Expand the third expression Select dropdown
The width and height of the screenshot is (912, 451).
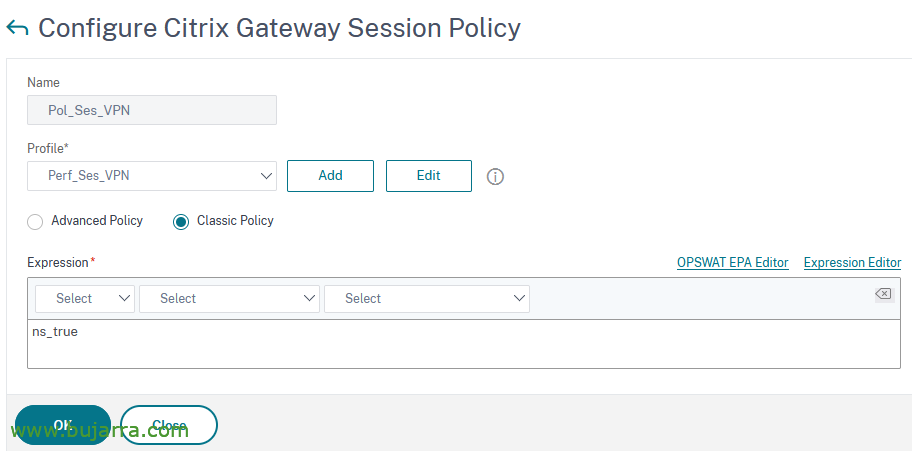coord(427,299)
